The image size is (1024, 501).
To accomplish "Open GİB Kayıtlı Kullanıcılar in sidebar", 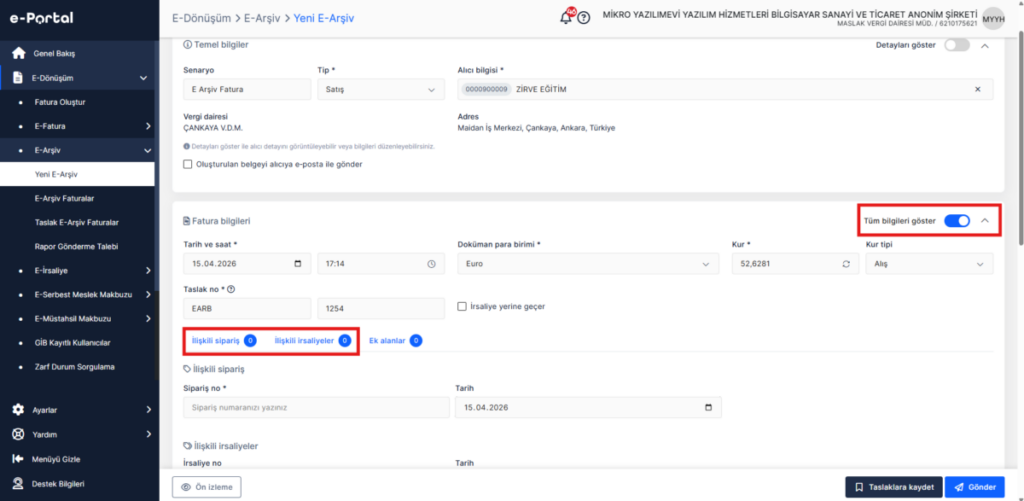I will click(70, 342).
